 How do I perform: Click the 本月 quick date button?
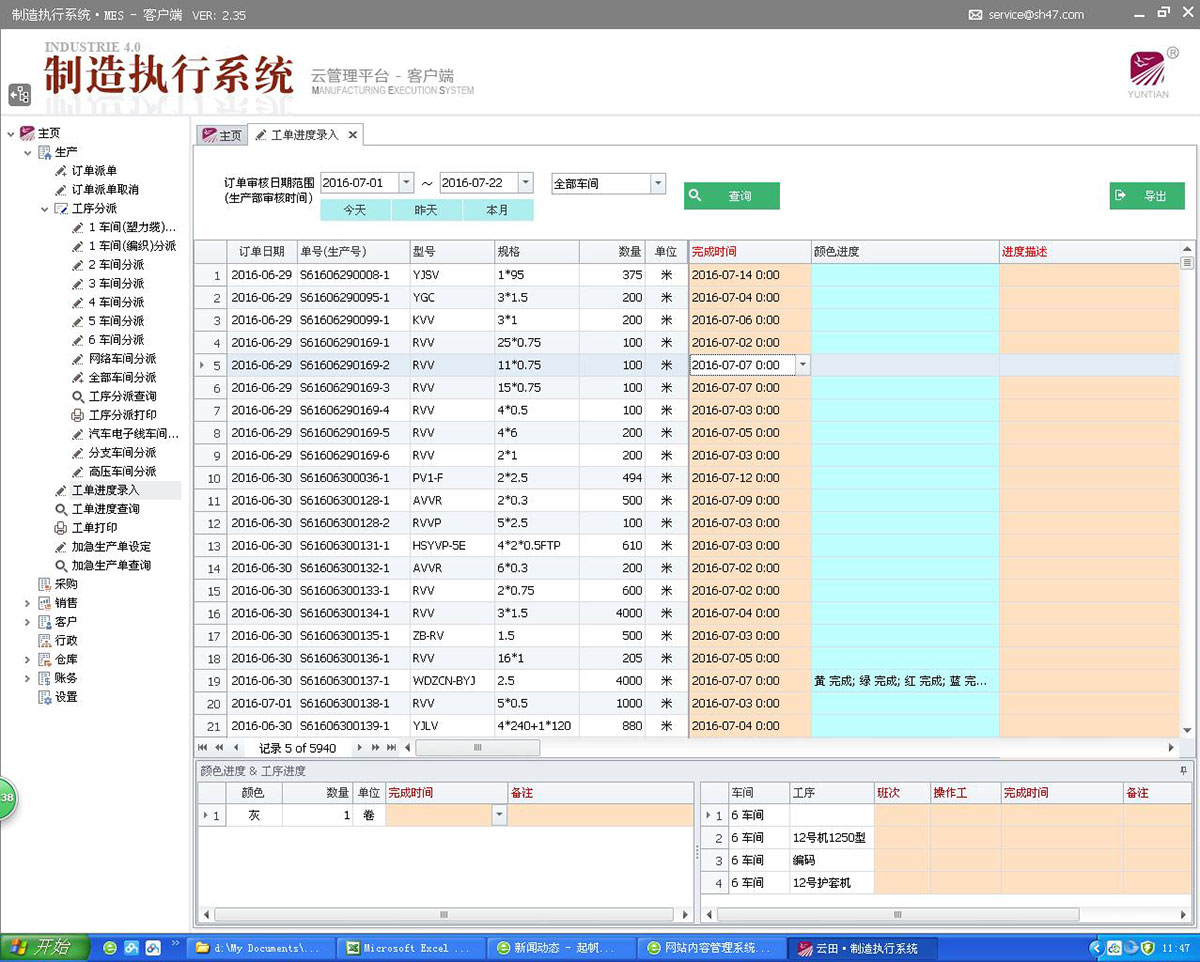497,210
